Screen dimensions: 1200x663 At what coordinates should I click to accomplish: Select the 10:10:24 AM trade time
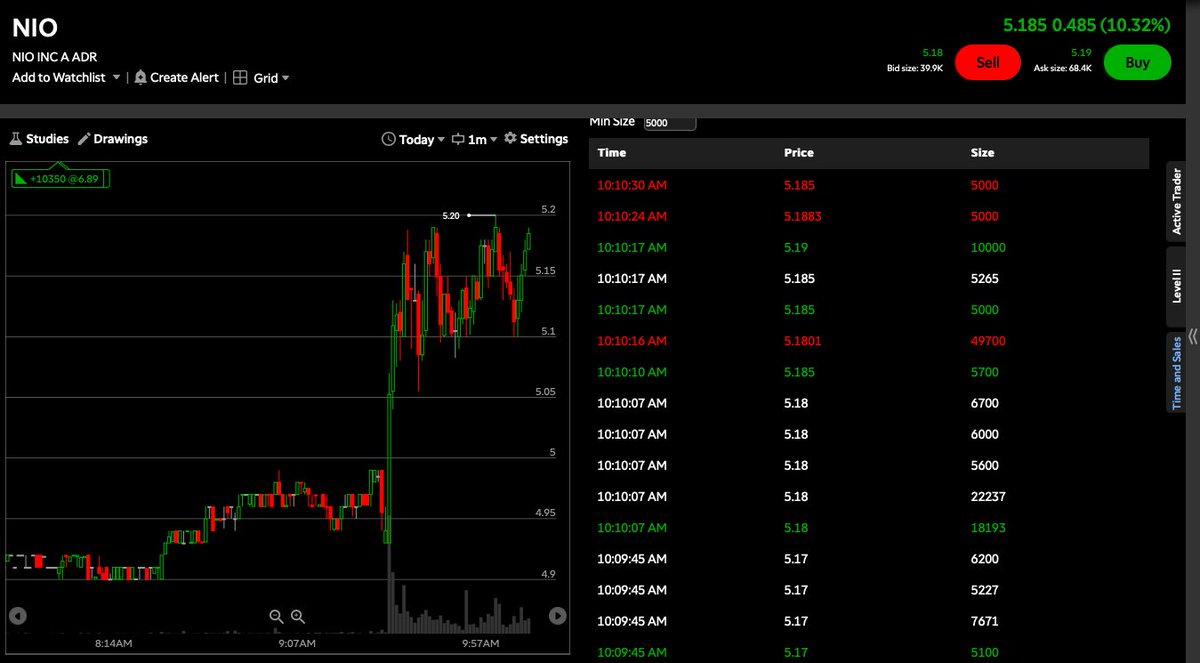pyautogui.click(x=632, y=216)
